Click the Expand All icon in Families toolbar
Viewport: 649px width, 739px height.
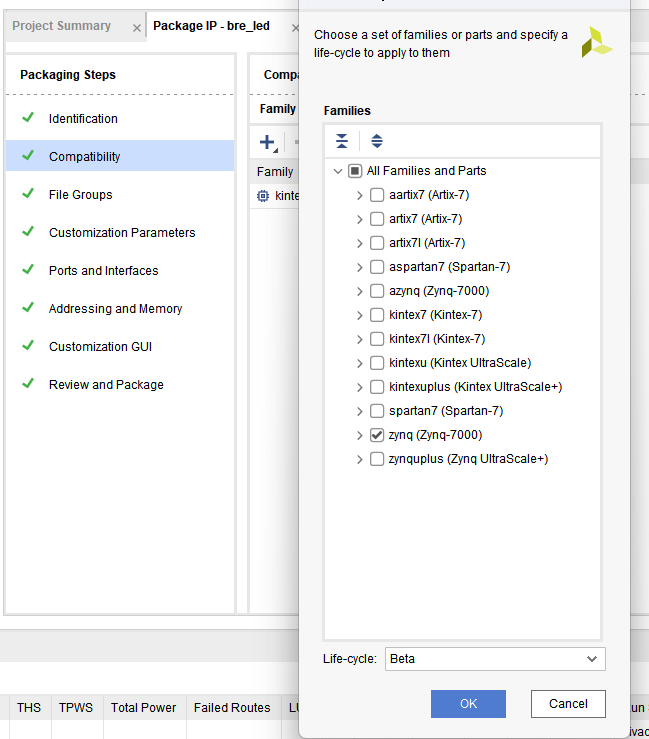[x=377, y=141]
